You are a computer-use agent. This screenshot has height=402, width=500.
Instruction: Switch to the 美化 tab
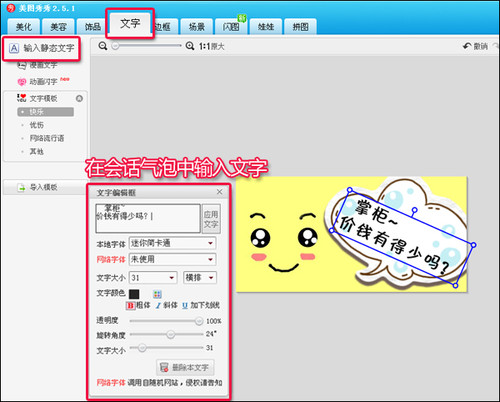click(24, 27)
